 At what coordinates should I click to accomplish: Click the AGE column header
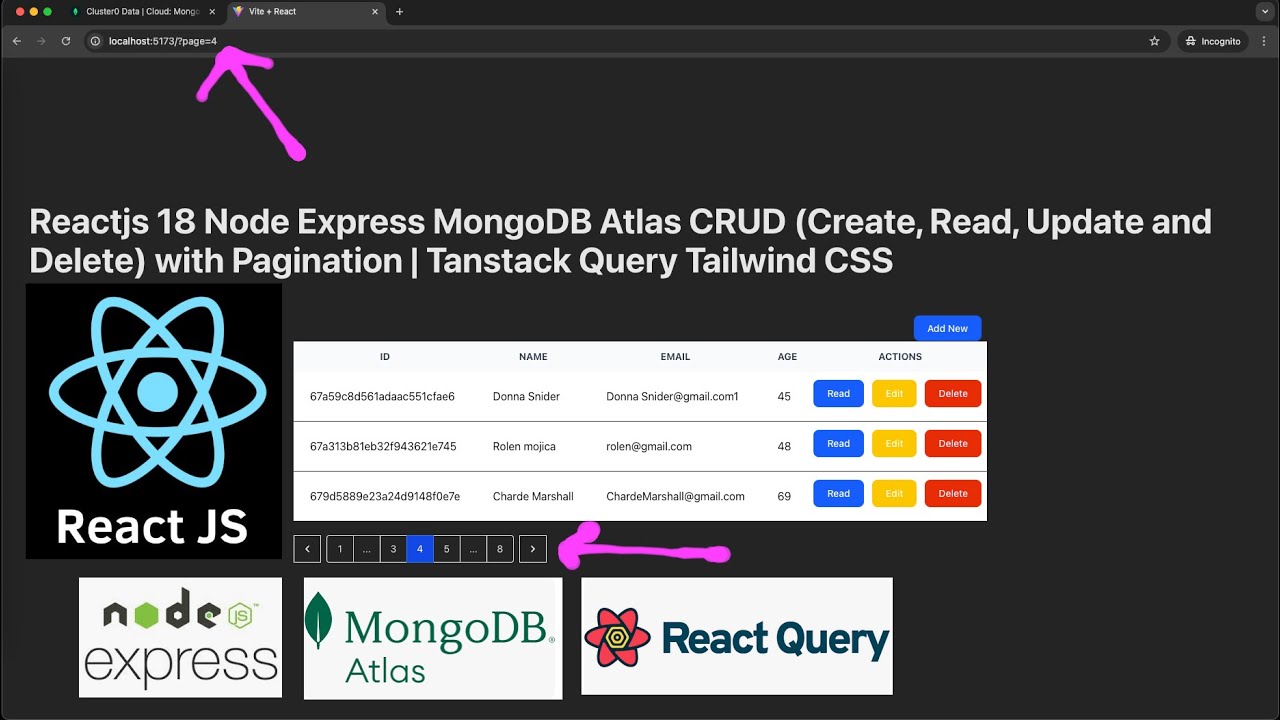[788, 357]
